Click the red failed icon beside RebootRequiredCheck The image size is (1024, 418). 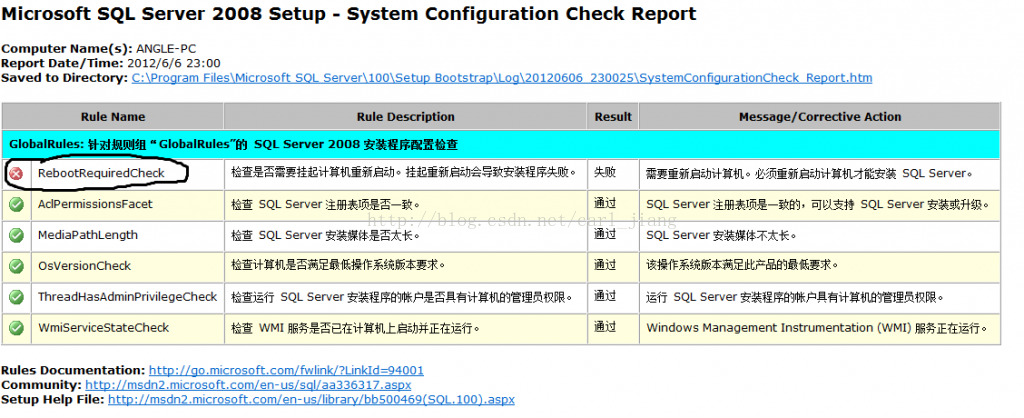(x=16, y=174)
